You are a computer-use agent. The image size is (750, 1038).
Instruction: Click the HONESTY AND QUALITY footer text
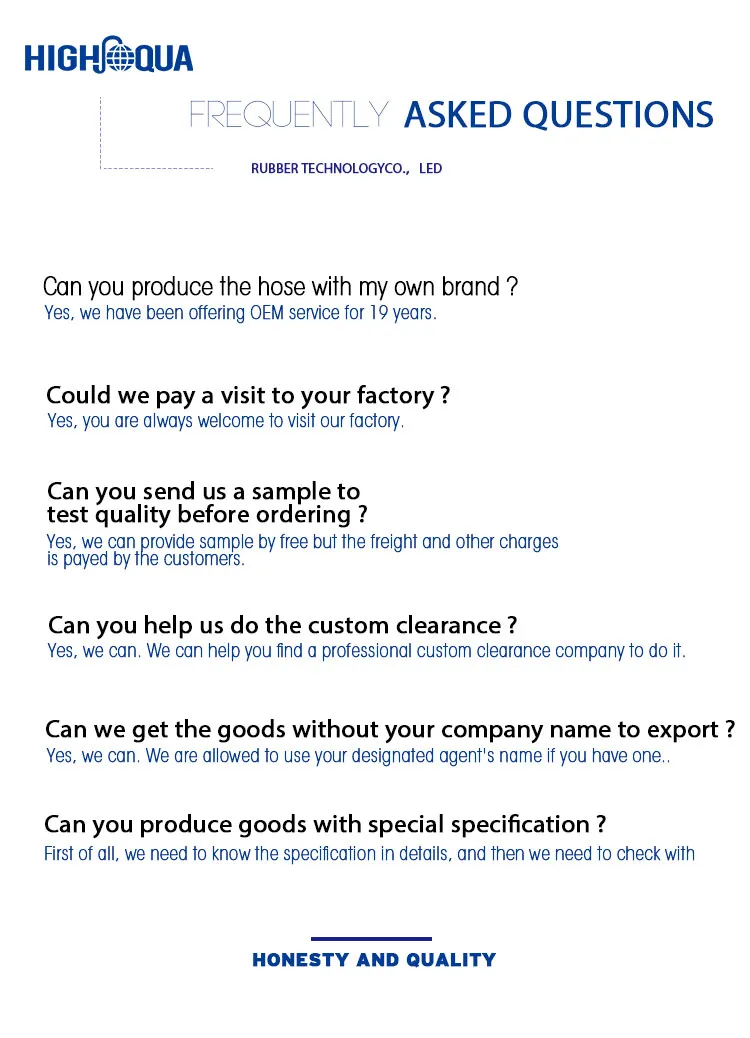(x=374, y=960)
